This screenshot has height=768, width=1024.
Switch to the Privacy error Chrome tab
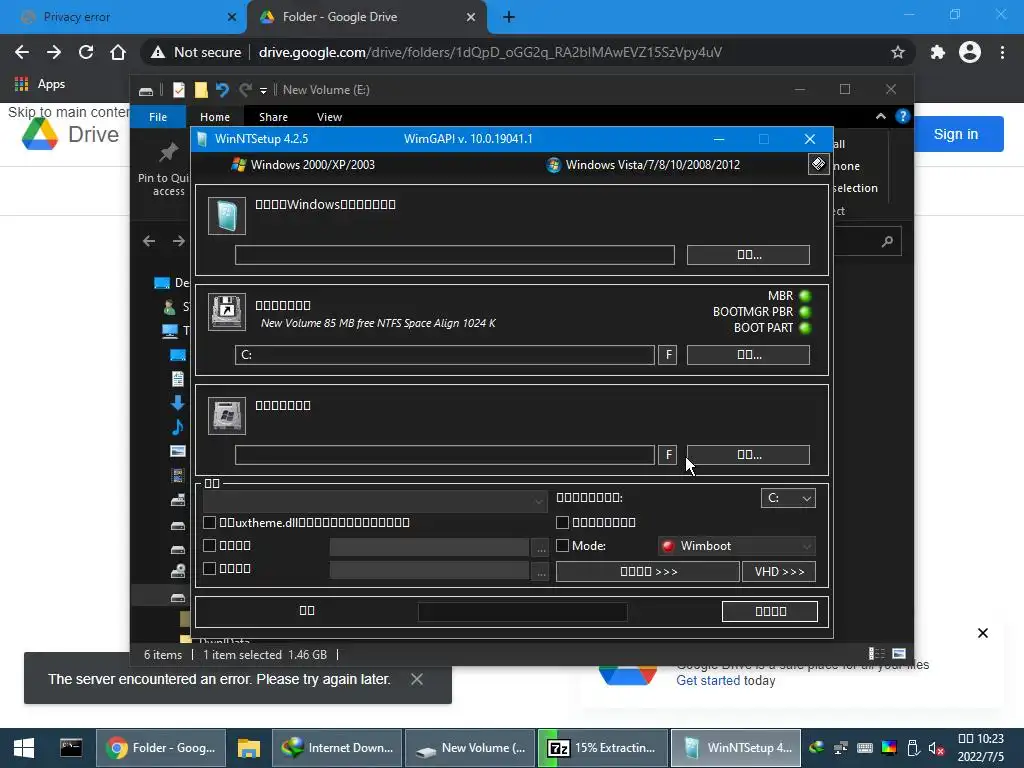point(123,17)
